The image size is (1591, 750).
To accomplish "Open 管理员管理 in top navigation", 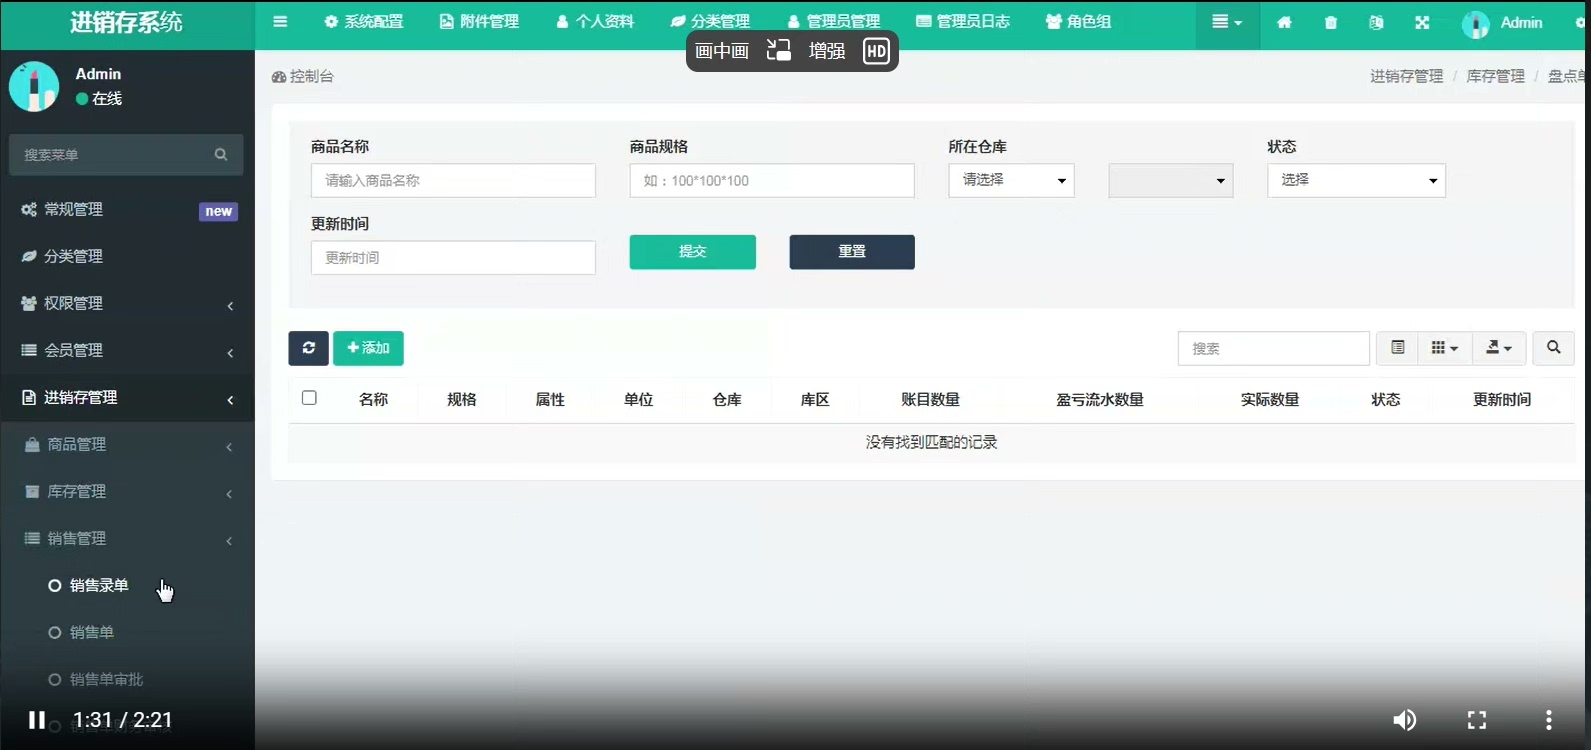I will [834, 22].
